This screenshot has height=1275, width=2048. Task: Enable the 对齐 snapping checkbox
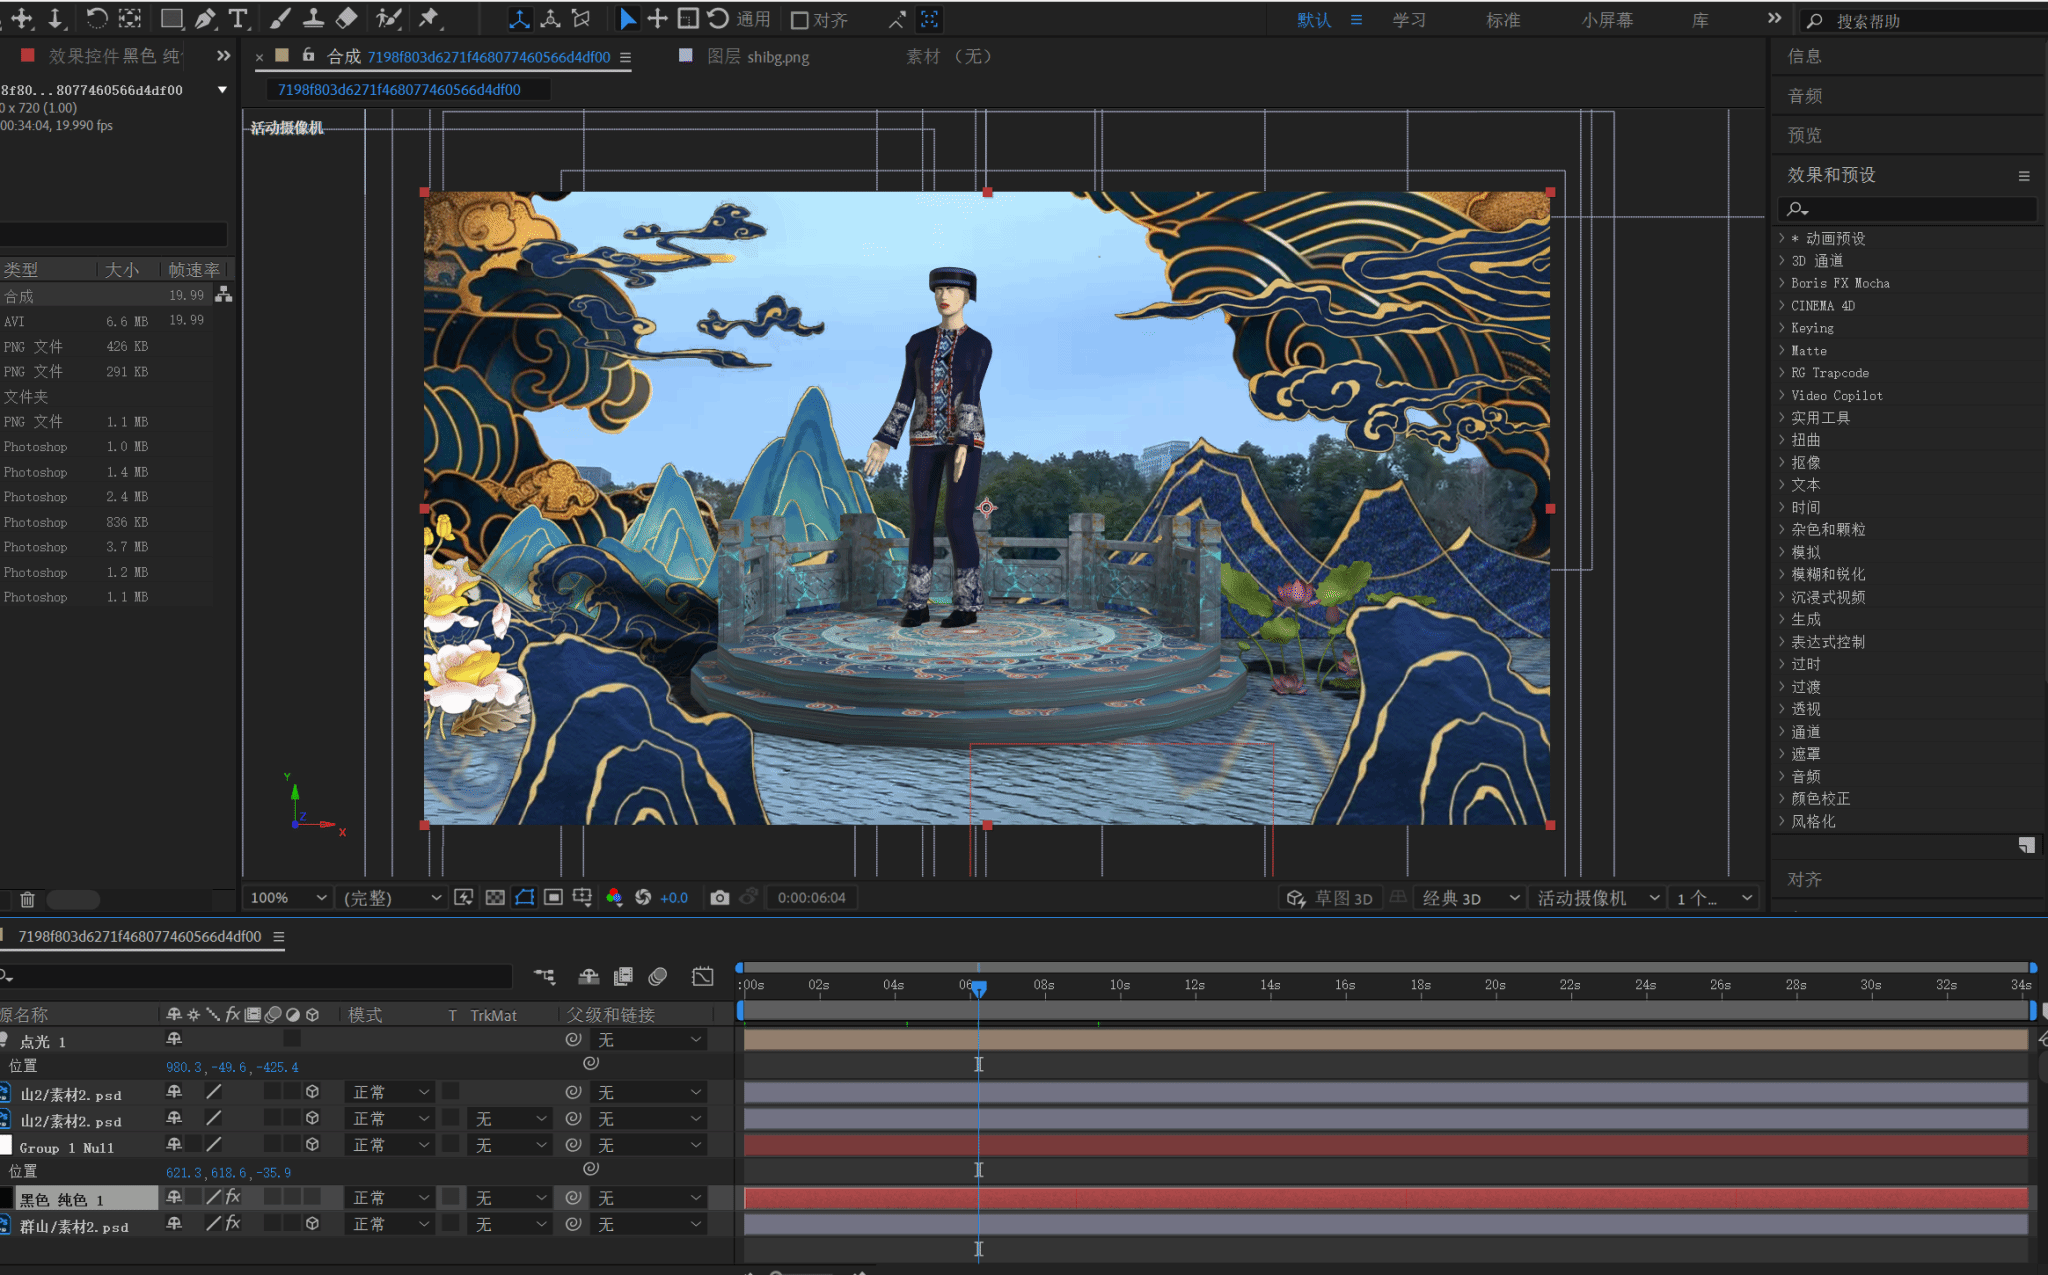[799, 20]
